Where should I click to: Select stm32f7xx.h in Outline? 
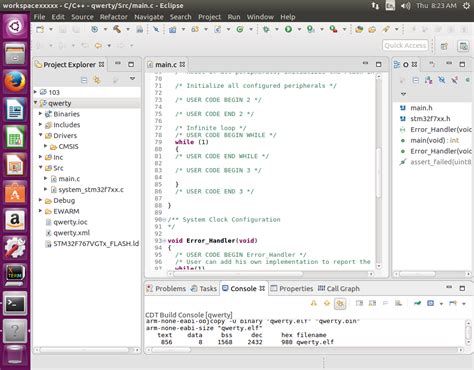coord(430,119)
